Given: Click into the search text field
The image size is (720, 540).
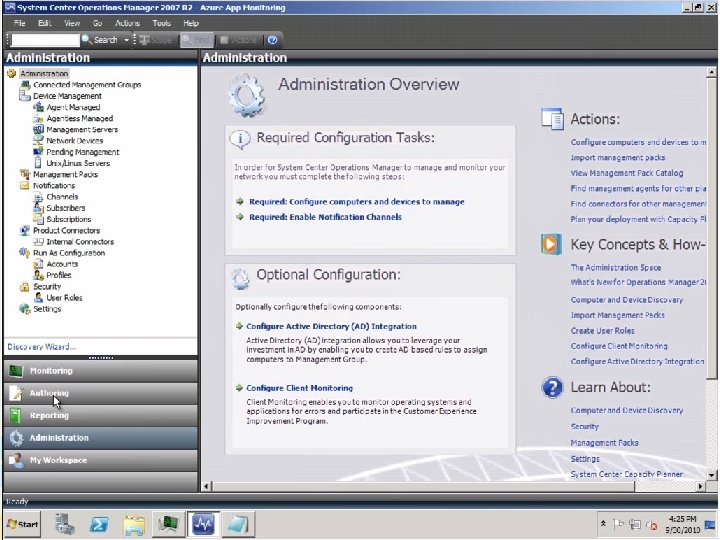Looking at the screenshot, I should [x=45, y=40].
